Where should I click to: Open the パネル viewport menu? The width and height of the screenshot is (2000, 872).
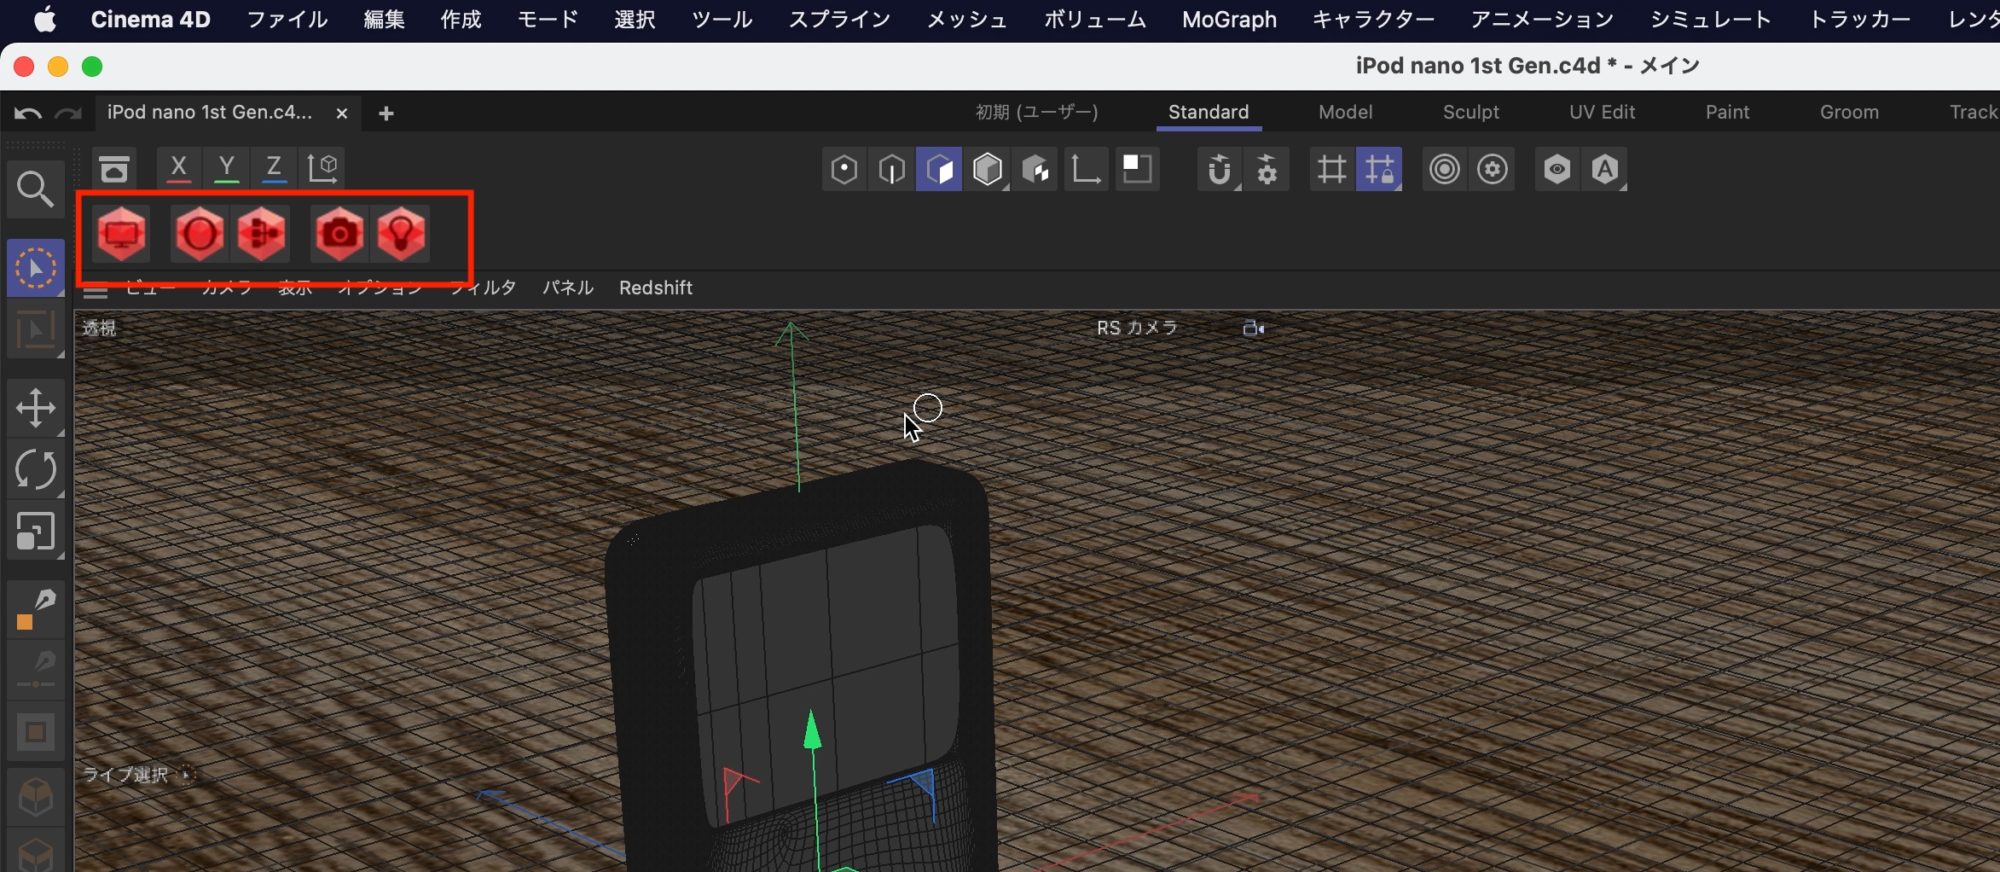567,288
